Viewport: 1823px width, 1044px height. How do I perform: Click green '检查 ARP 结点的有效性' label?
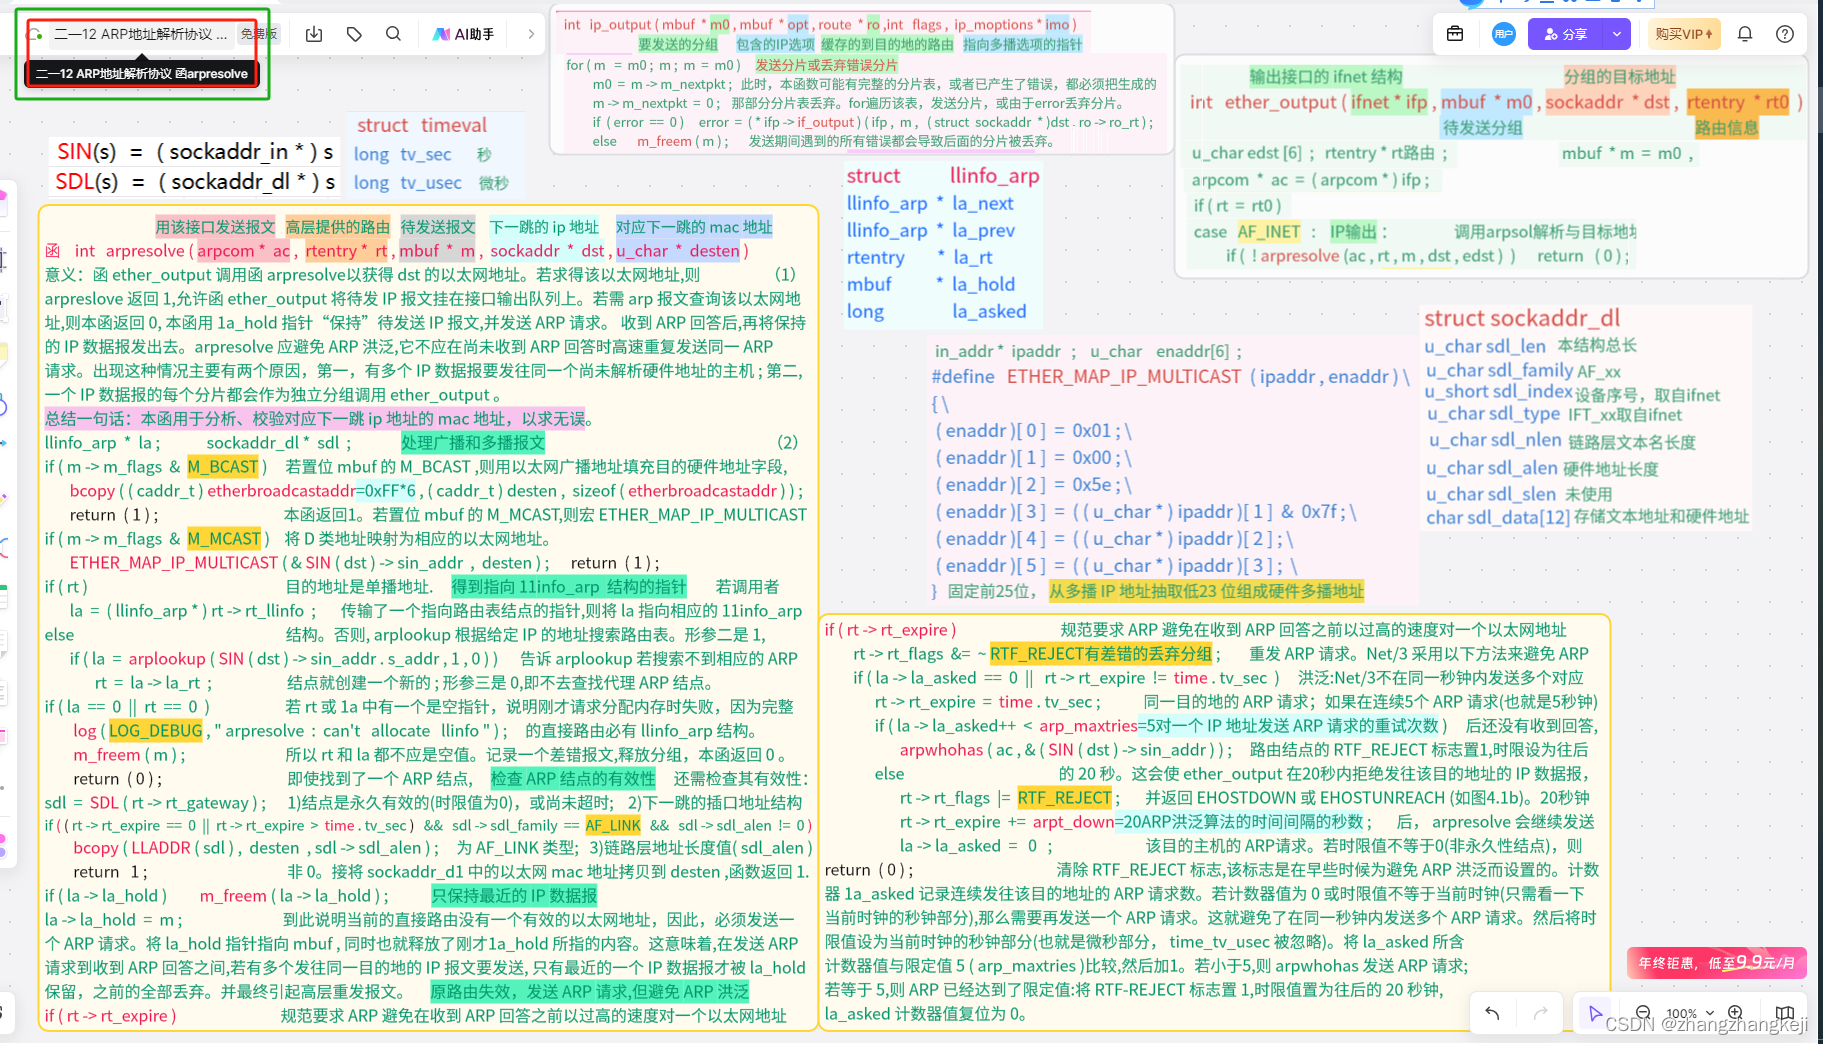[573, 779]
